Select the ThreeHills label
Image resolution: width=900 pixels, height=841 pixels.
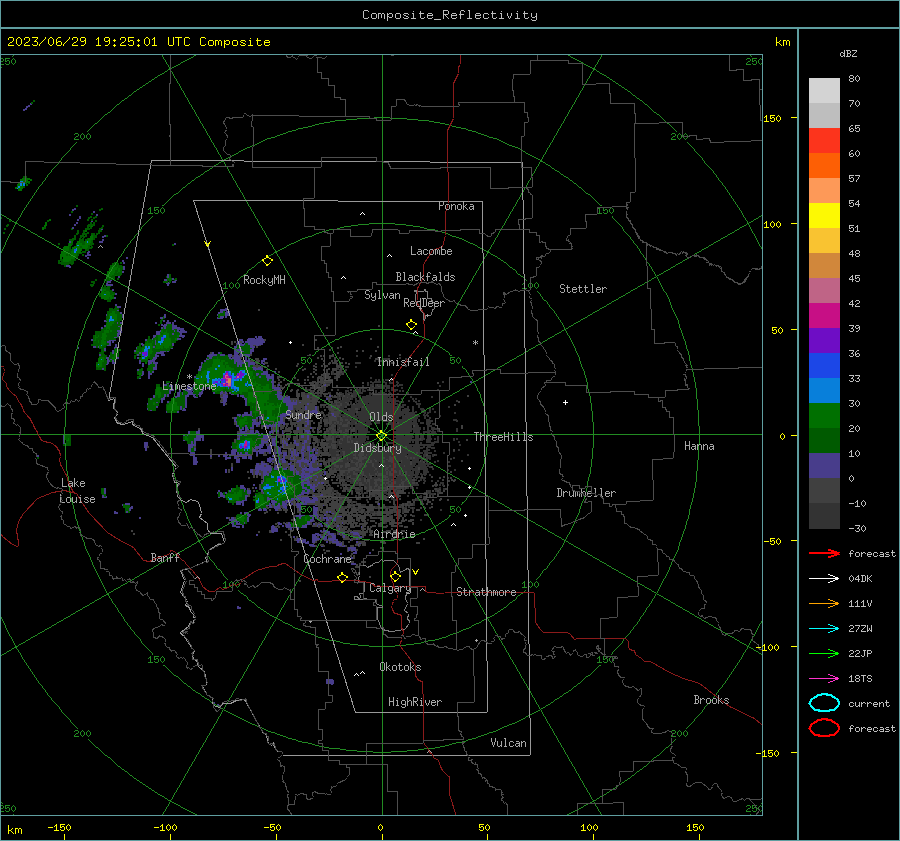[503, 437]
